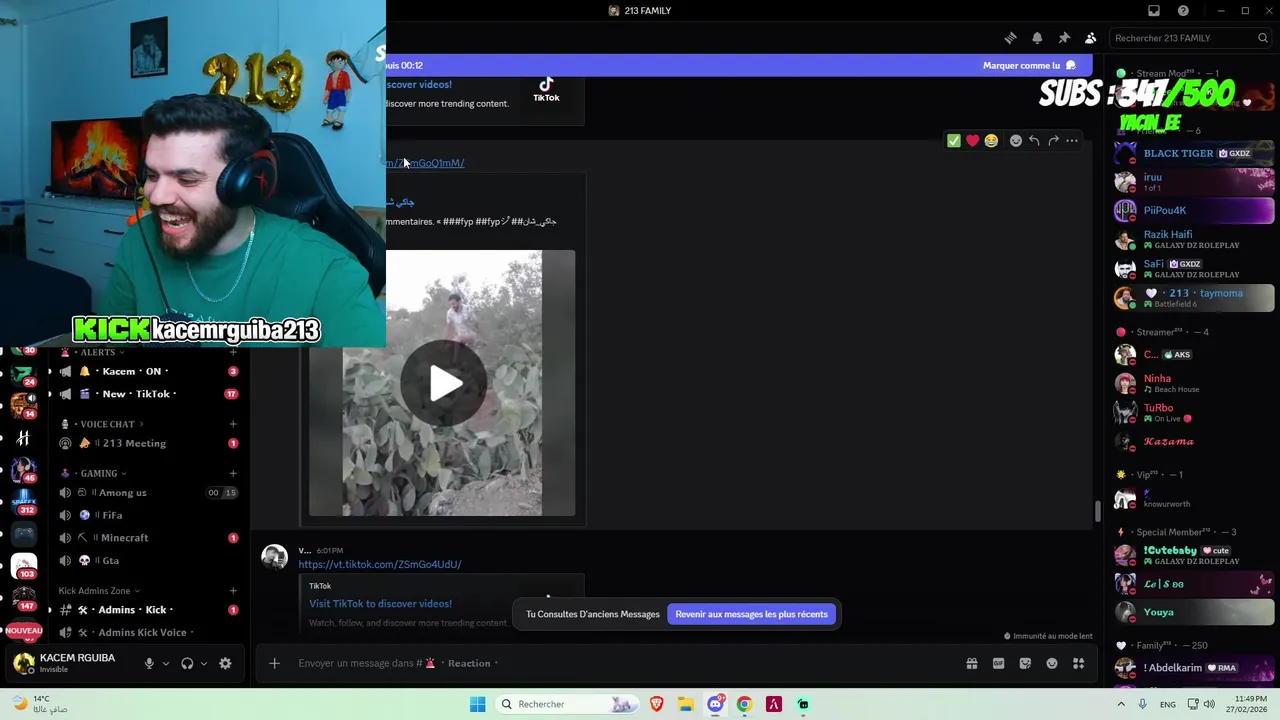
Task: Join the Minecraft voice channel
Action: pos(148,538)
